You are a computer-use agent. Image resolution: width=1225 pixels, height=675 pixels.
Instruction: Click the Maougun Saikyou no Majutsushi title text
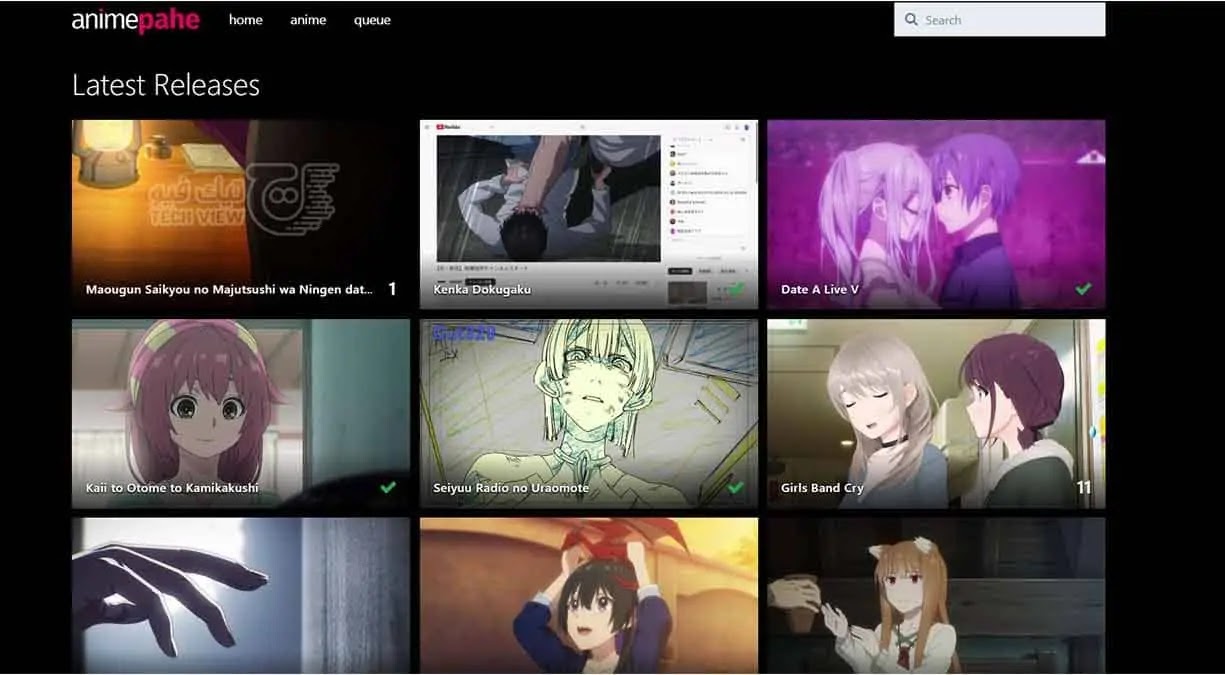229,289
